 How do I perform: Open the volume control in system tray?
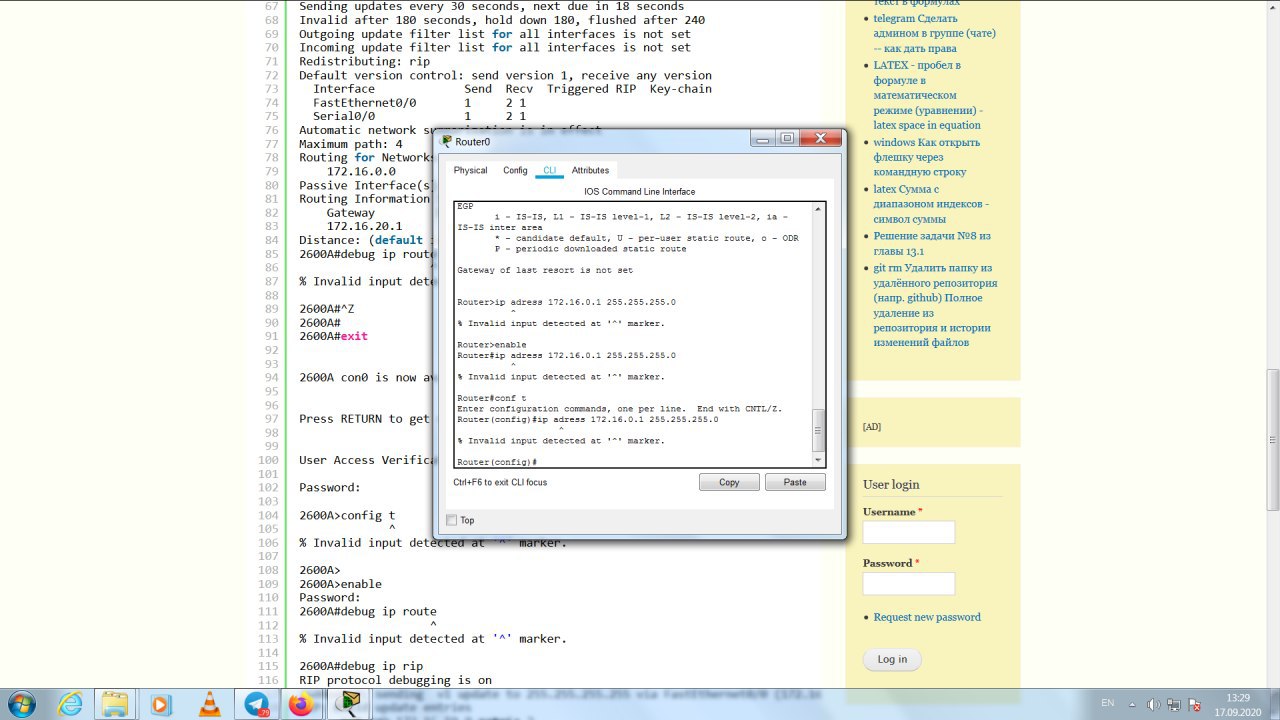[x=1153, y=704]
